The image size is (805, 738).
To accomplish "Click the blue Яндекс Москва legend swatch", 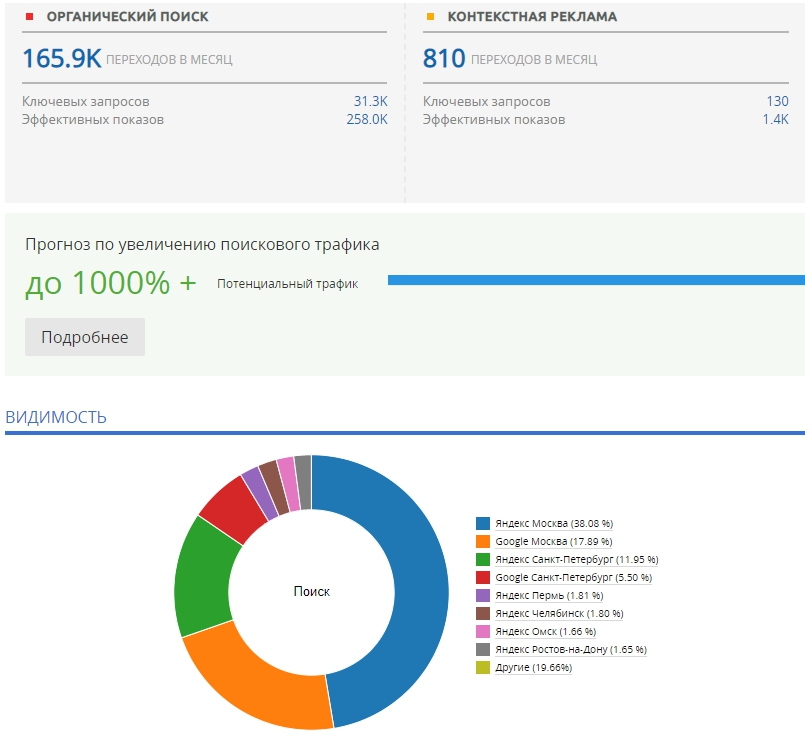I will point(483,523).
